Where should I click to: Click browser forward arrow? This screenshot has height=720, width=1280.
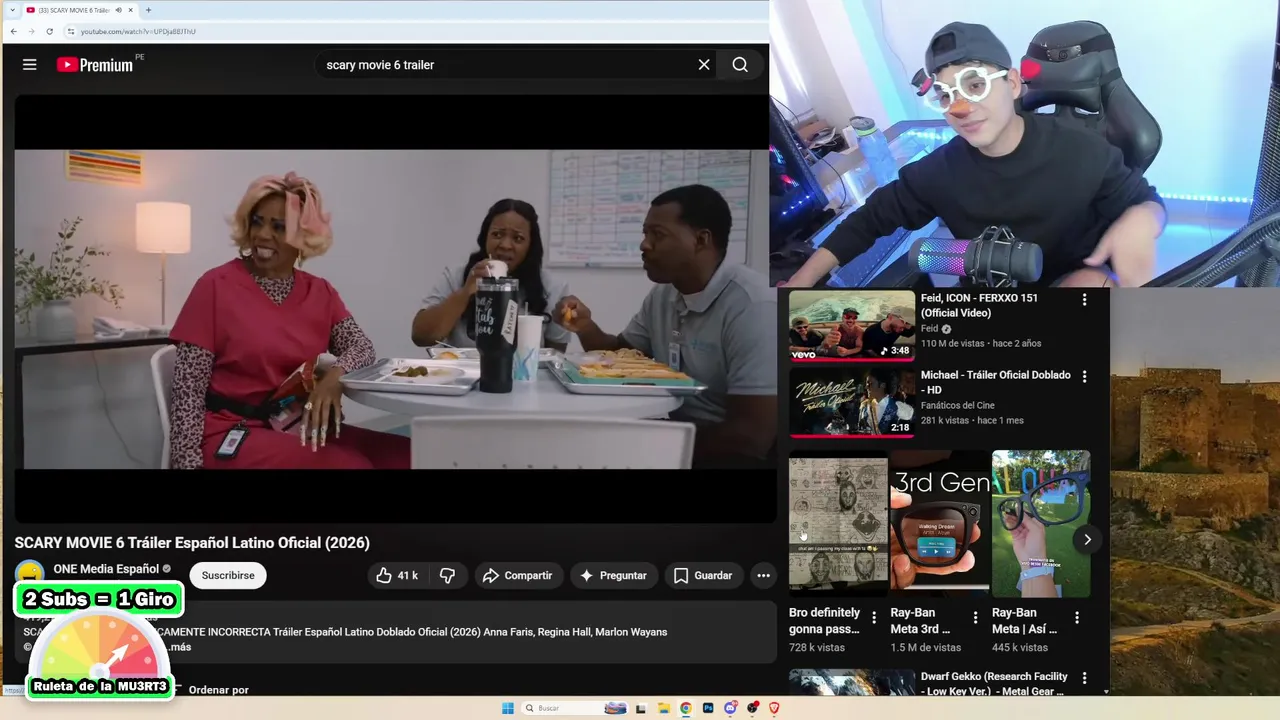[x=31, y=31]
